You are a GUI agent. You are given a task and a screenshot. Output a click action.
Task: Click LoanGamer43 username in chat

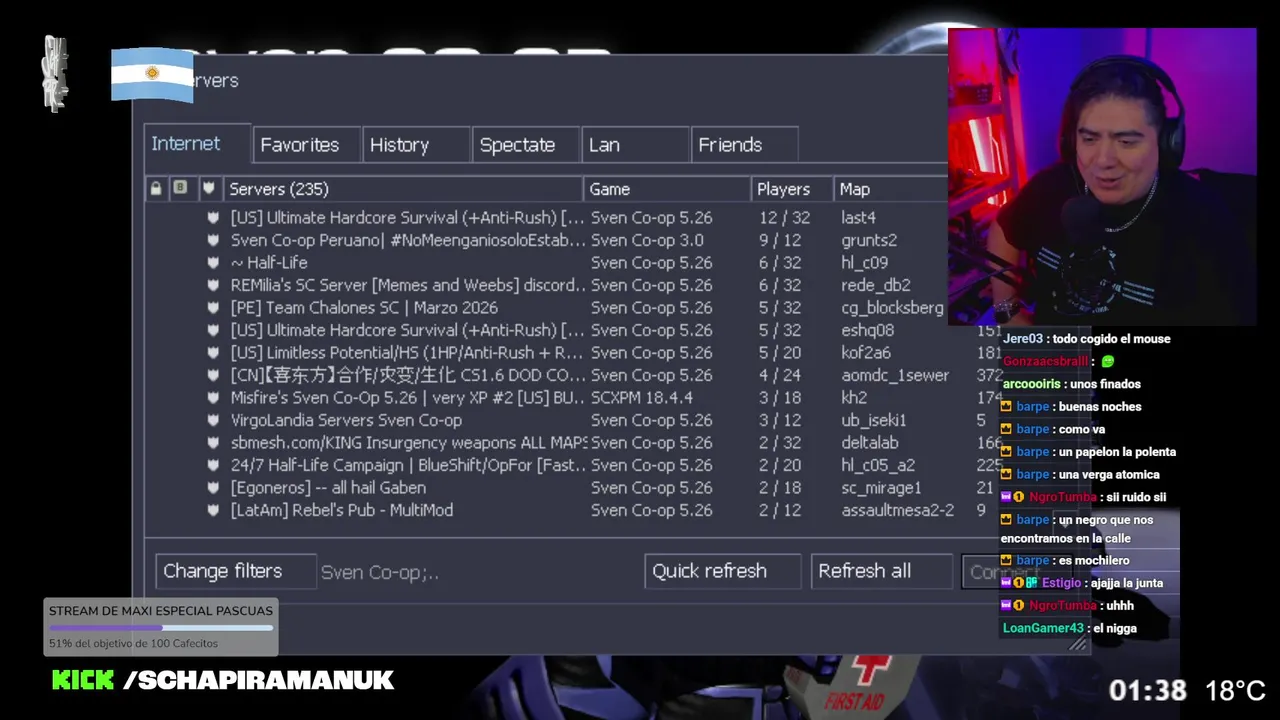point(1043,628)
